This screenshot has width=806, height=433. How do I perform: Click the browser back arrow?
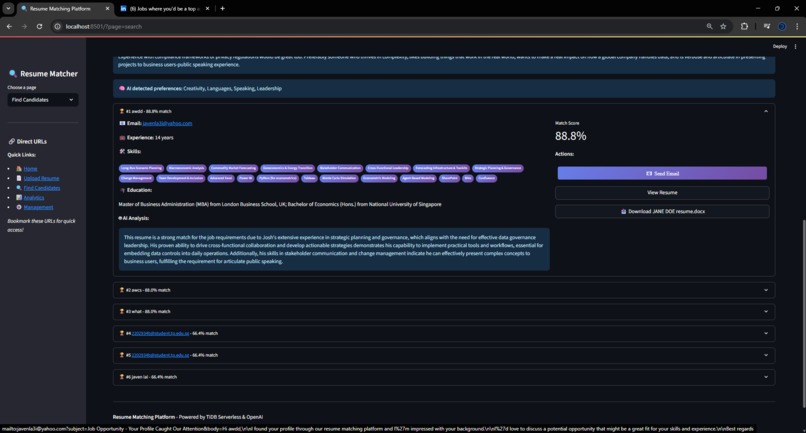(x=9, y=26)
